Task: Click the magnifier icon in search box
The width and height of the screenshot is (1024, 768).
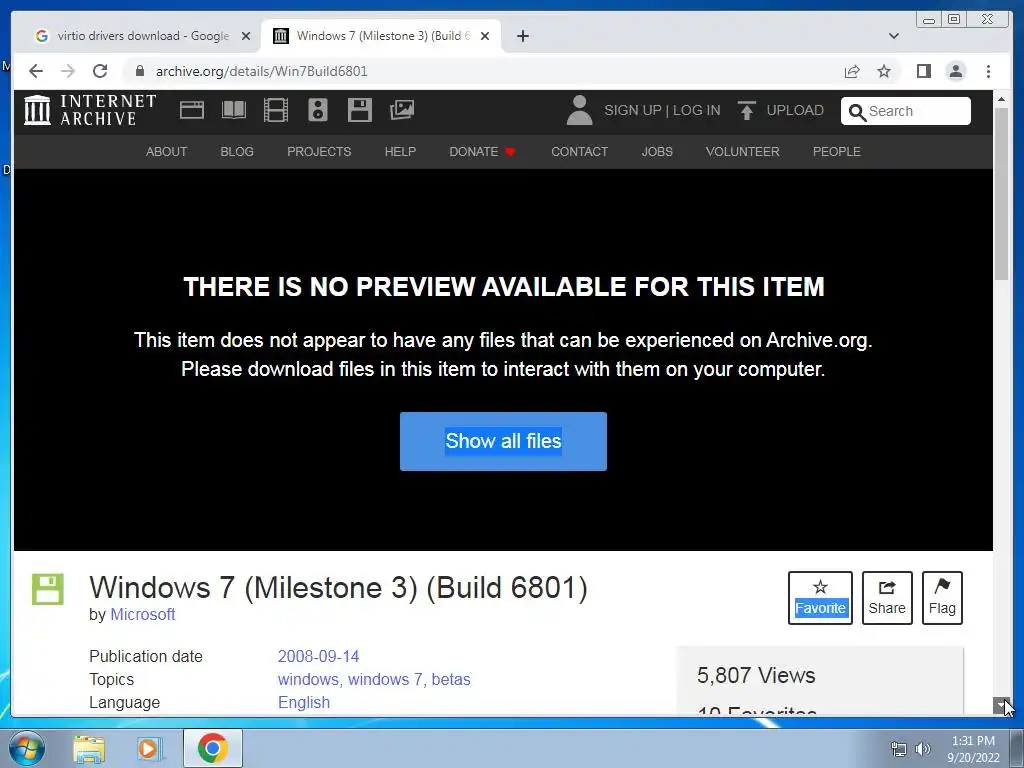Action: 857,112
